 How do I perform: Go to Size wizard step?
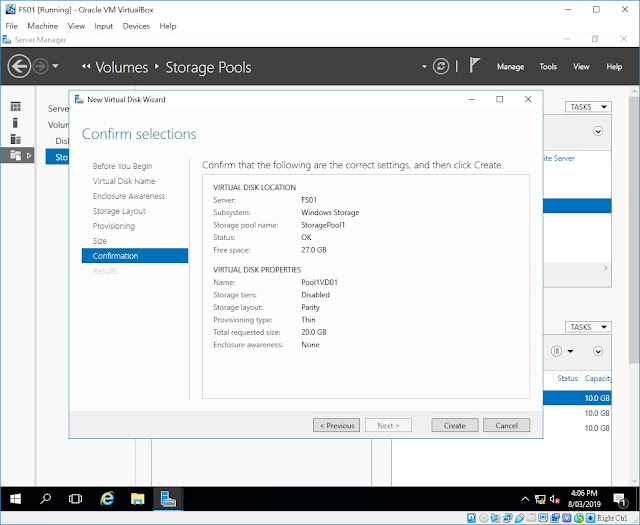click(100, 241)
